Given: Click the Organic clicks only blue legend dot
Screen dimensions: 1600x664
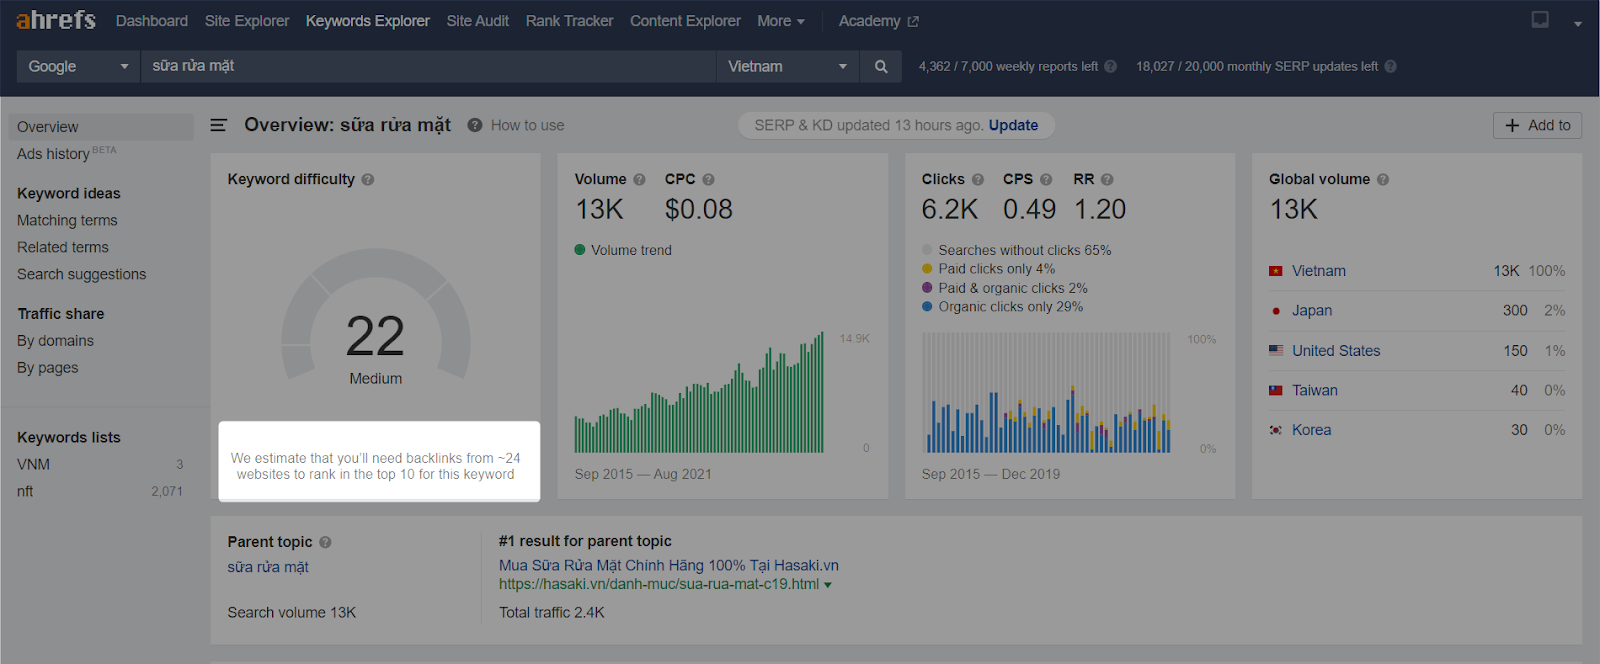Looking at the screenshot, I should click(x=927, y=307).
